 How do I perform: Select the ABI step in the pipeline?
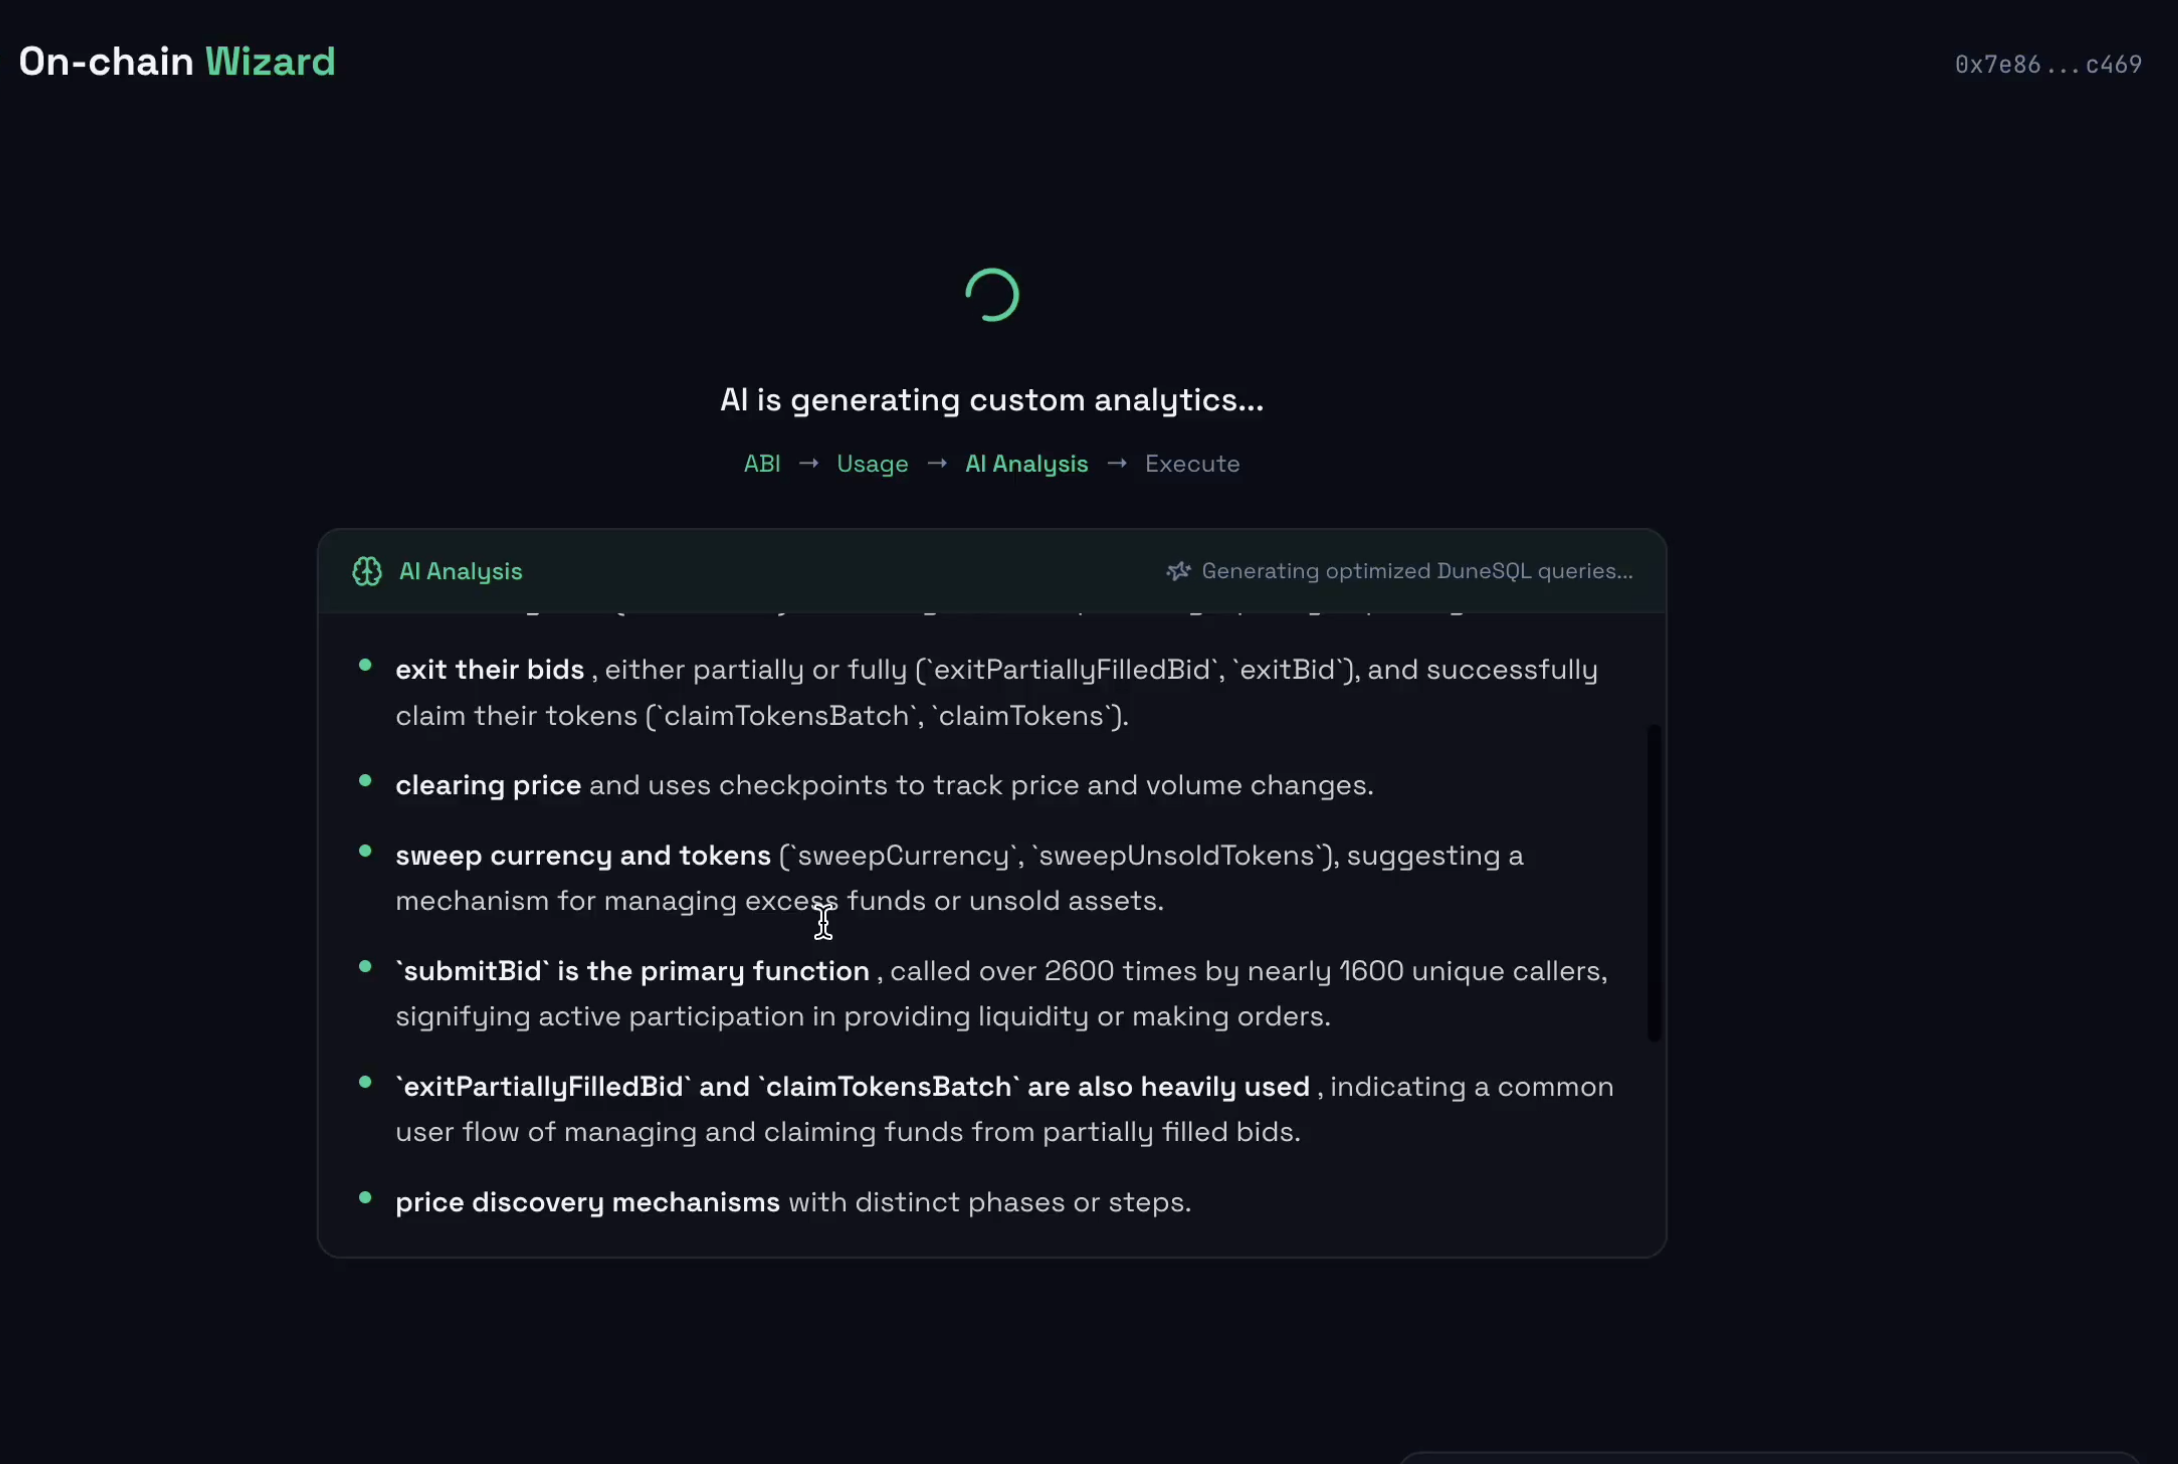click(x=761, y=463)
